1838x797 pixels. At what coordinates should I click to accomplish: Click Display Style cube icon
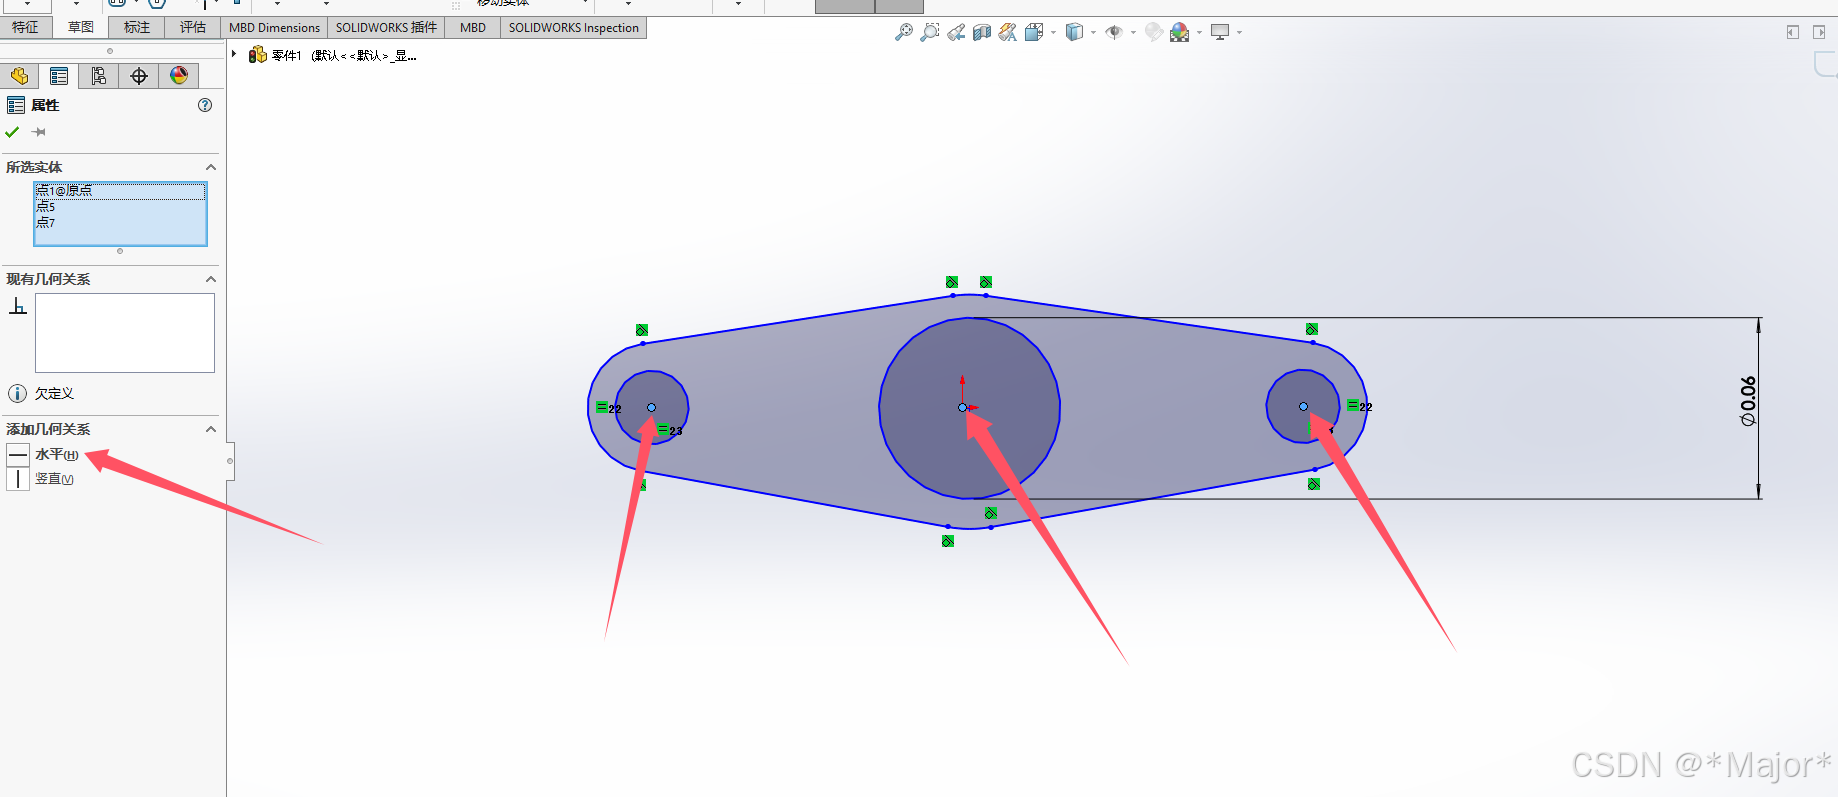(1074, 32)
